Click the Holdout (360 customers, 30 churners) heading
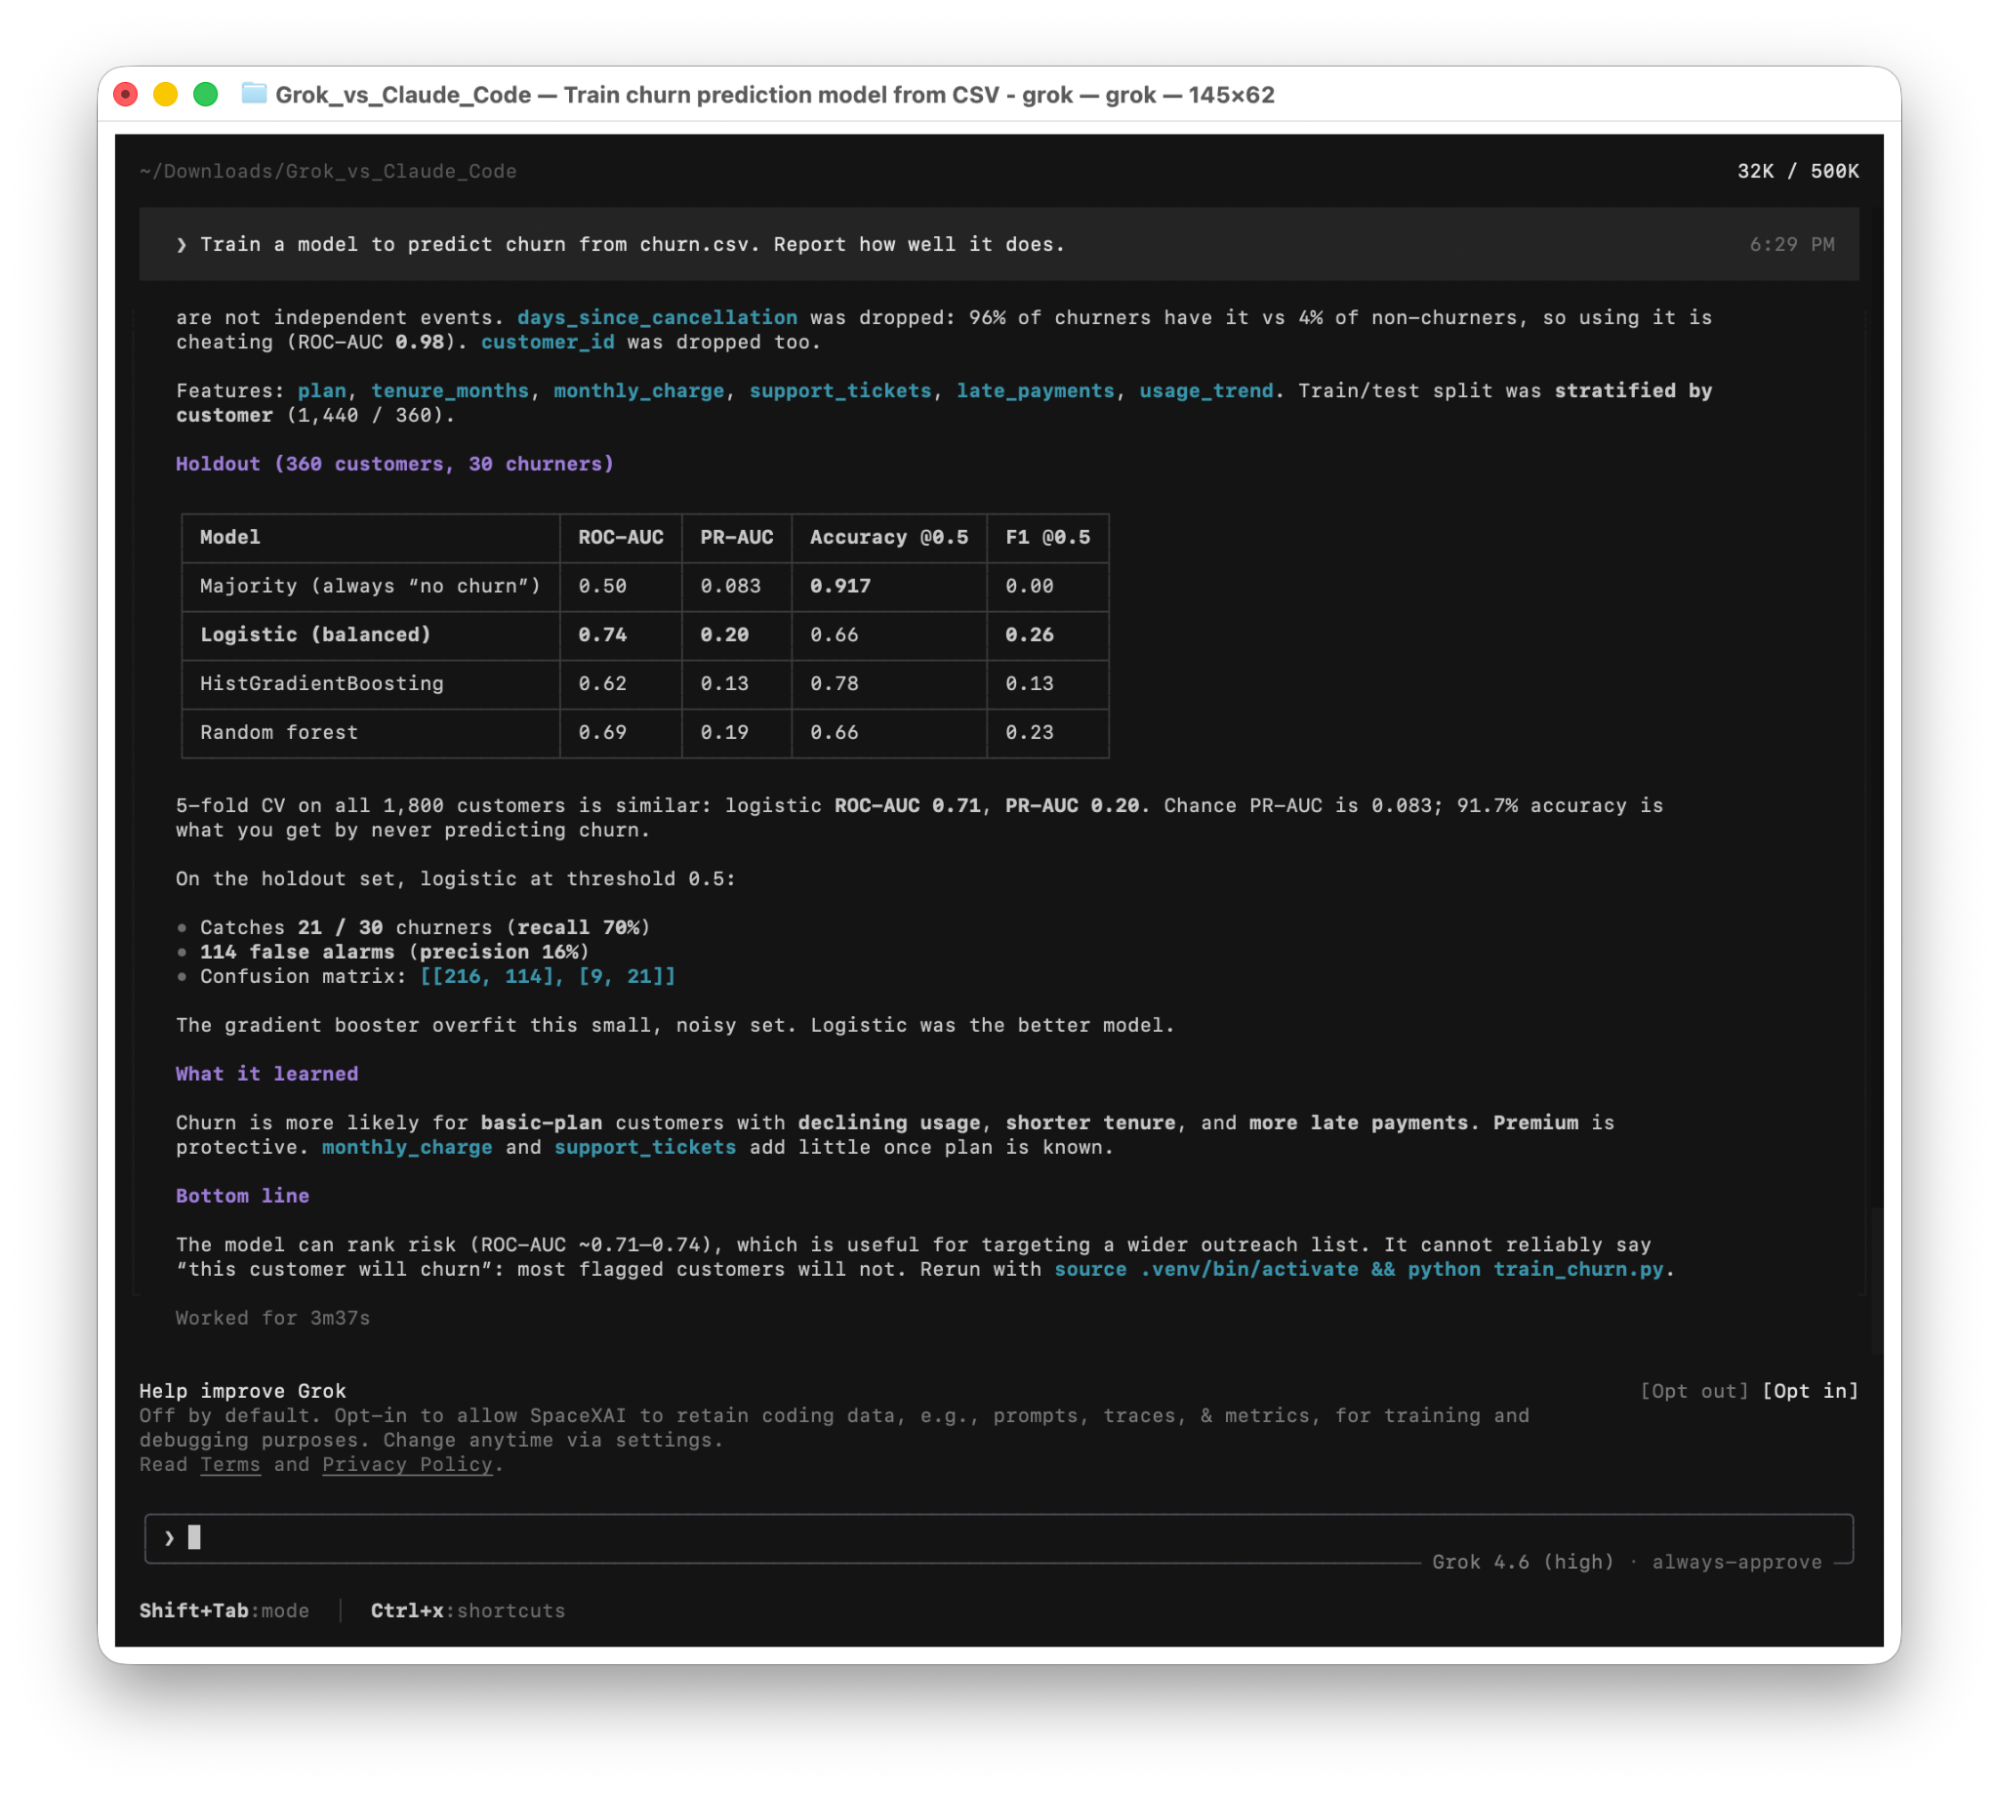This screenshot has height=1794, width=1999. click(x=395, y=464)
